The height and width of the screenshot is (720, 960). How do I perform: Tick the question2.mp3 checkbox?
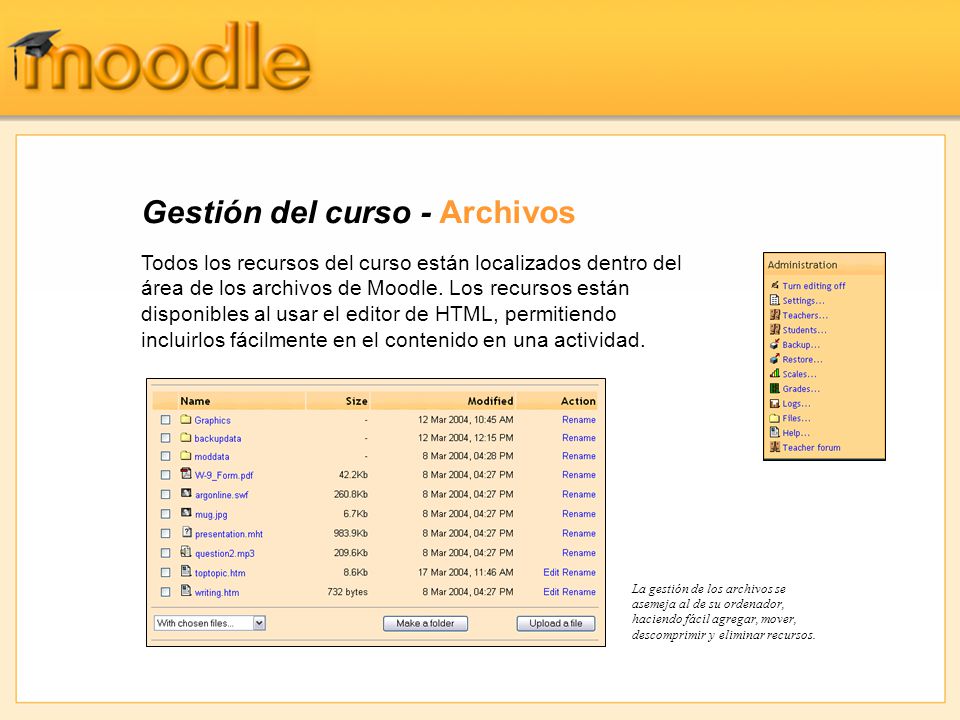(165, 553)
